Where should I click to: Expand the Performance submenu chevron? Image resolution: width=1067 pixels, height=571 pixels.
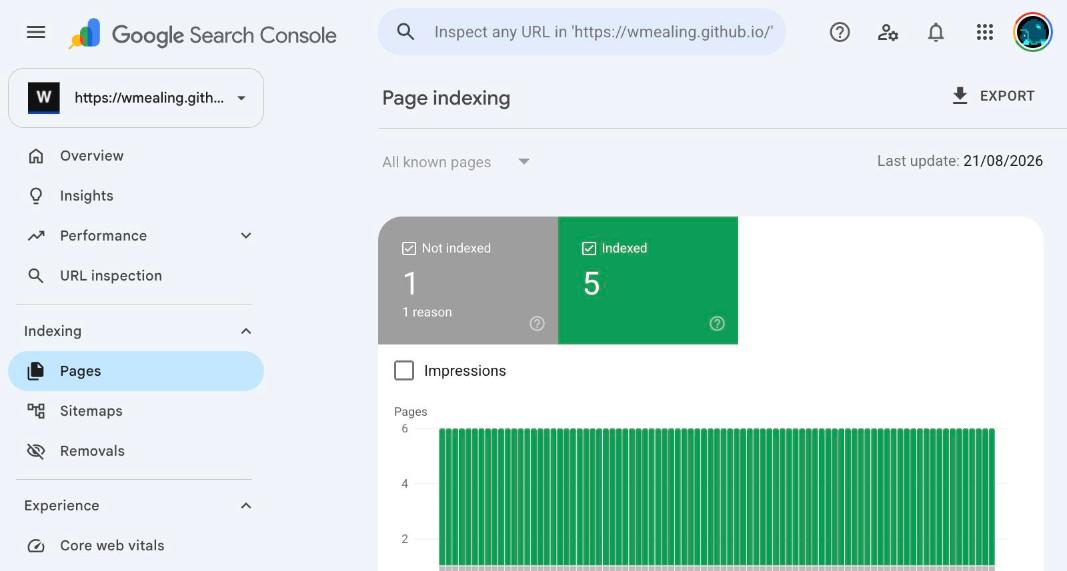(x=246, y=235)
